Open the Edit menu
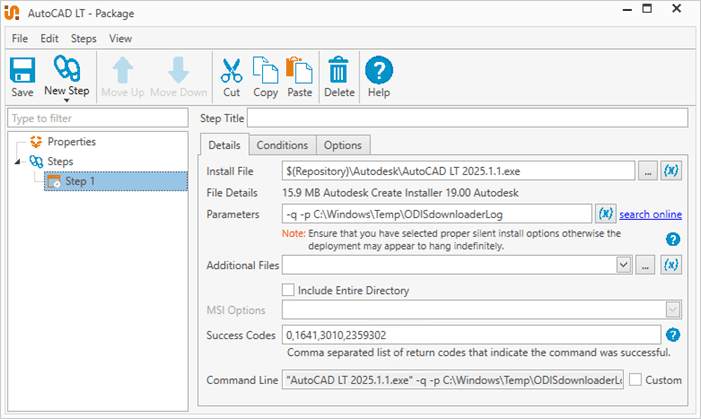The width and height of the screenshot is (701, 419). coord(49,38)
